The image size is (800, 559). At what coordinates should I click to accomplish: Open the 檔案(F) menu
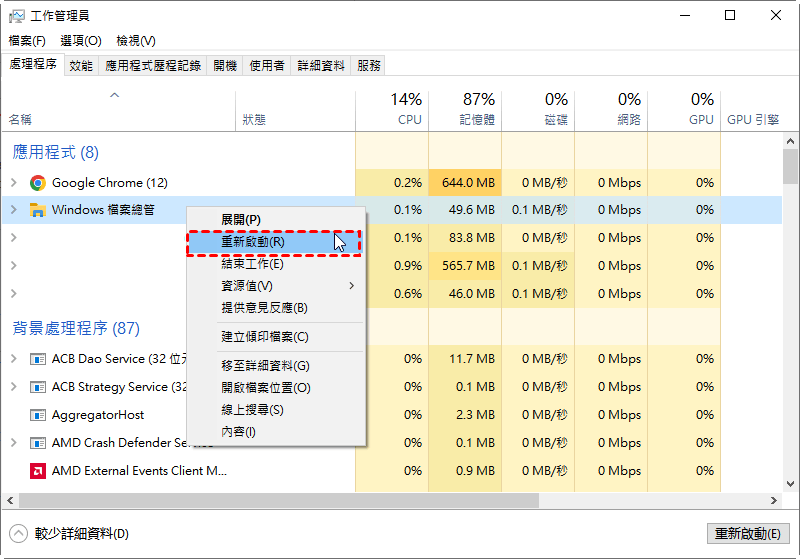(27, 41)
